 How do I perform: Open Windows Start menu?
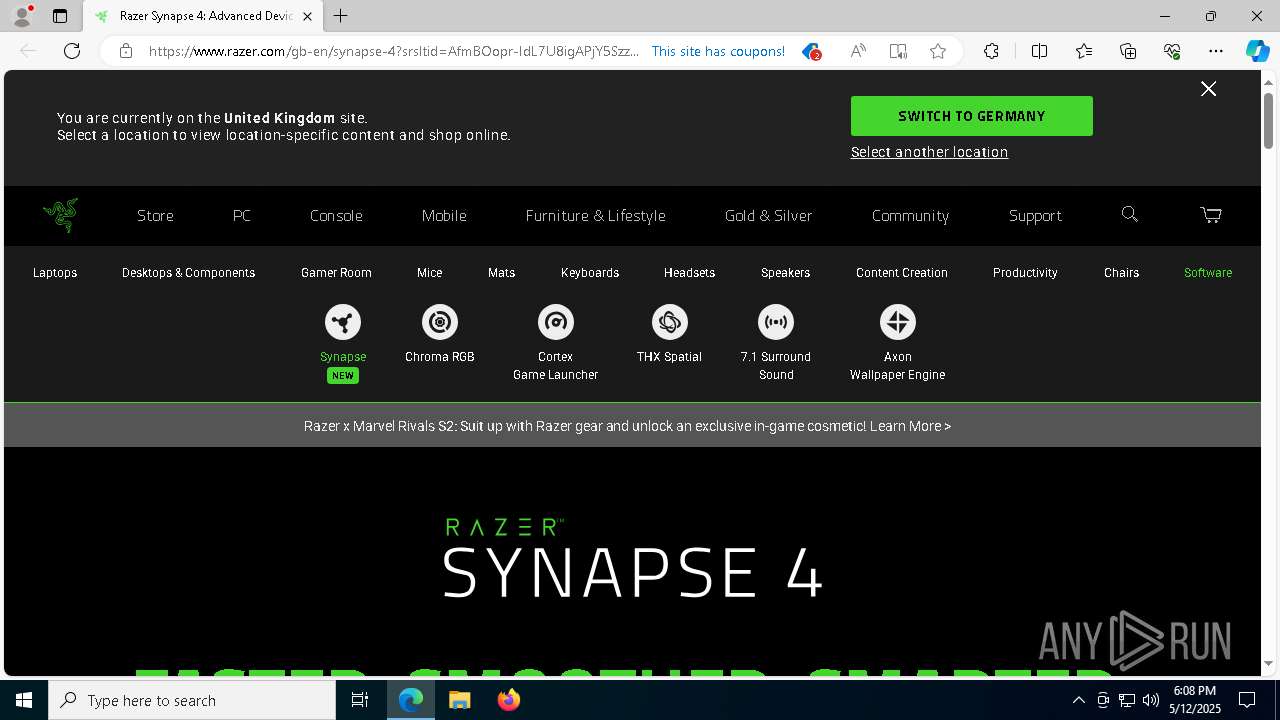[x=24, y=700]
